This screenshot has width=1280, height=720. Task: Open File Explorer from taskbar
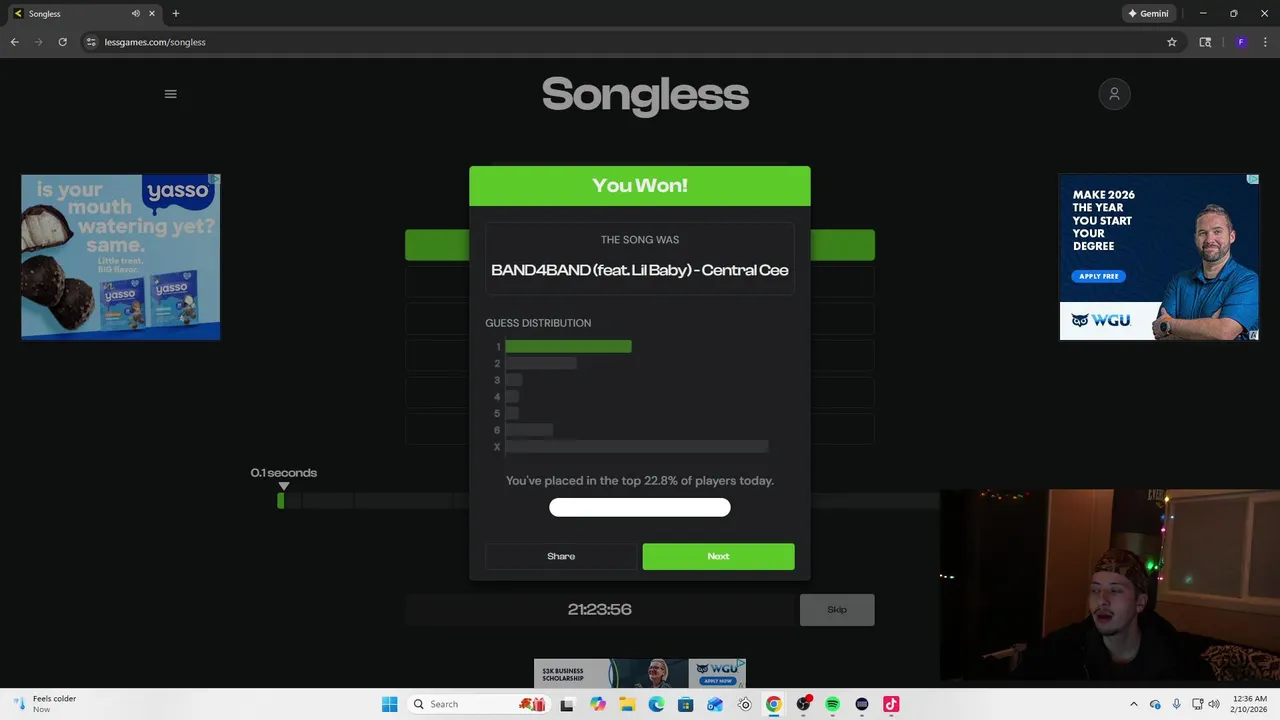(627, 704)
